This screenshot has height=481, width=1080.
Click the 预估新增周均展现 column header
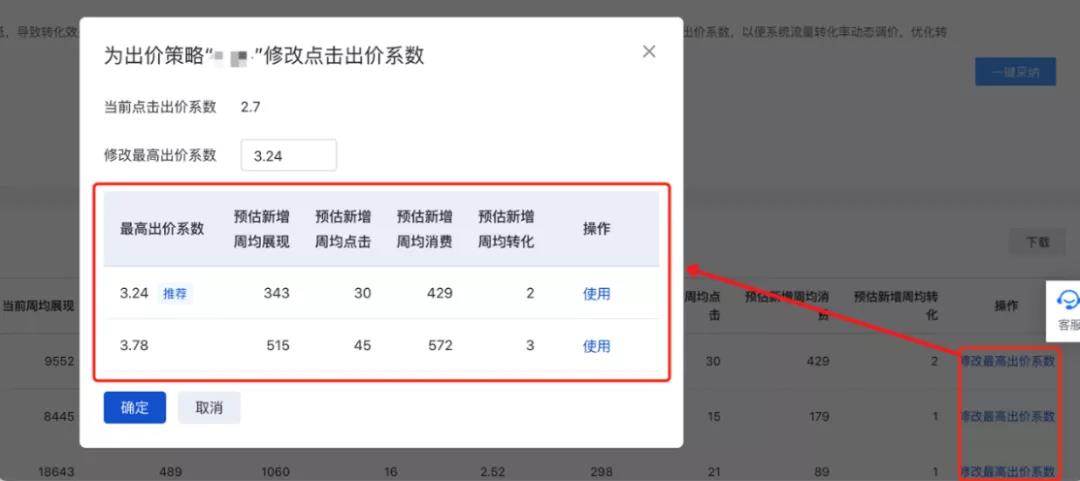261,228
